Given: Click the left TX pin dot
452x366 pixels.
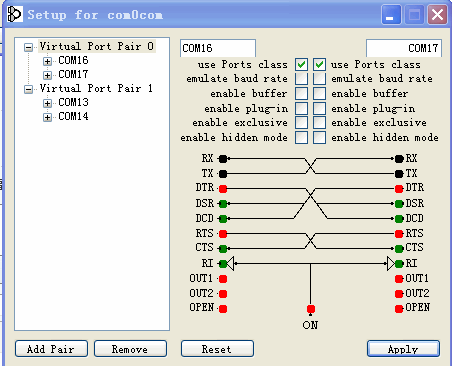Looking at the screenshot, I should (223, 174).
